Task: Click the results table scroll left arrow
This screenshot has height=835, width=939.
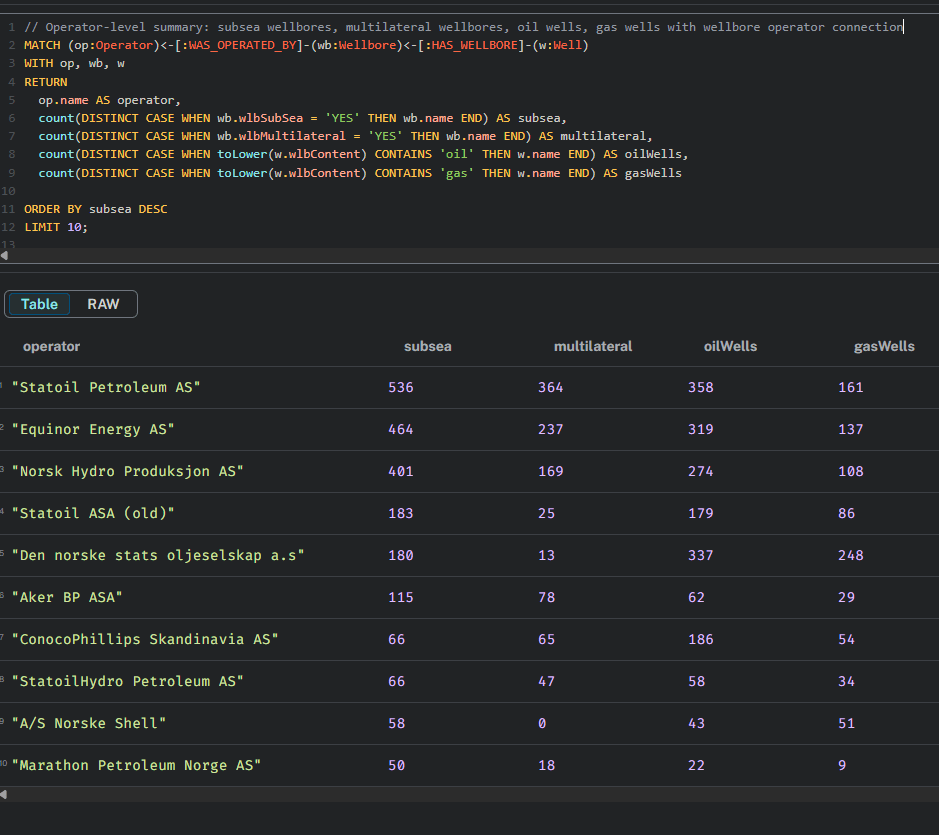Action: [x=4, y=794]
